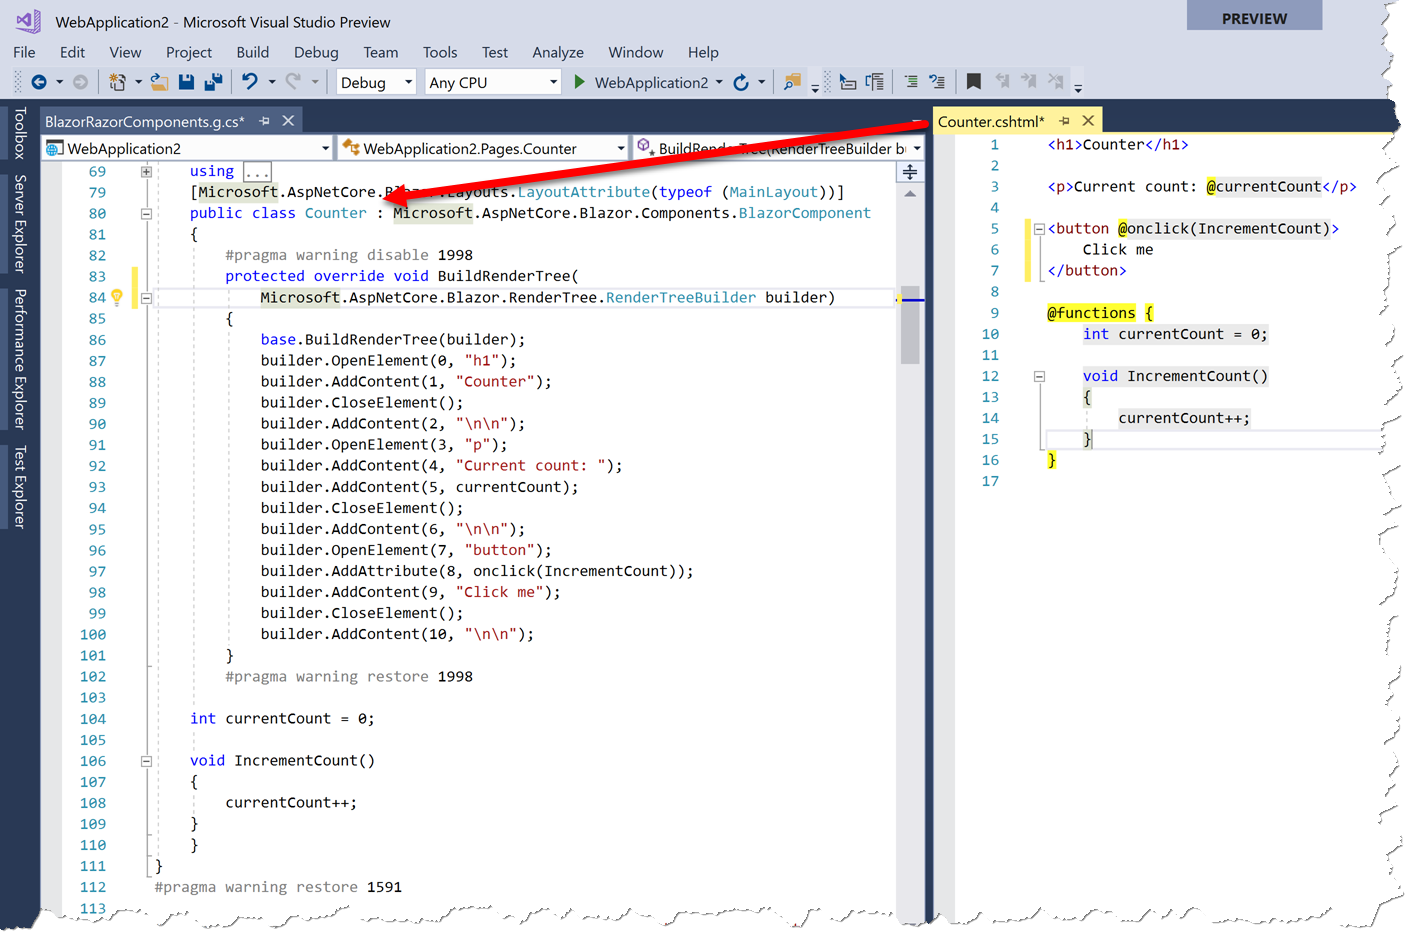Click the scrollbar up arrow in code editor
Image resolution: width=1414 pixels, height=939 pixels.
coord(910,194)
